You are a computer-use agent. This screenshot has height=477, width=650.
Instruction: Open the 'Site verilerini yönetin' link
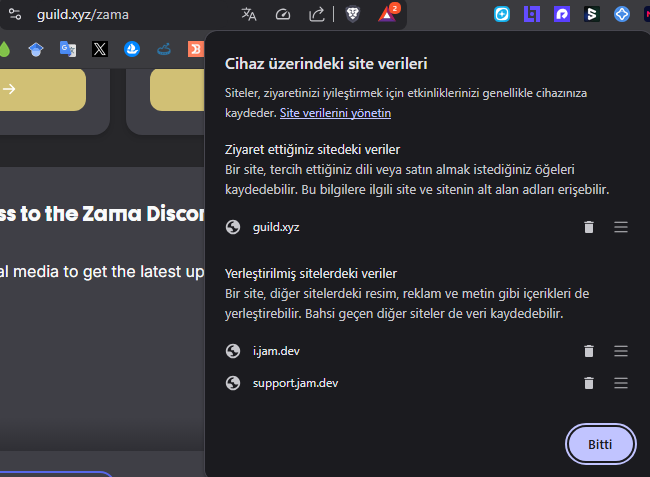(x=335, y=113)
